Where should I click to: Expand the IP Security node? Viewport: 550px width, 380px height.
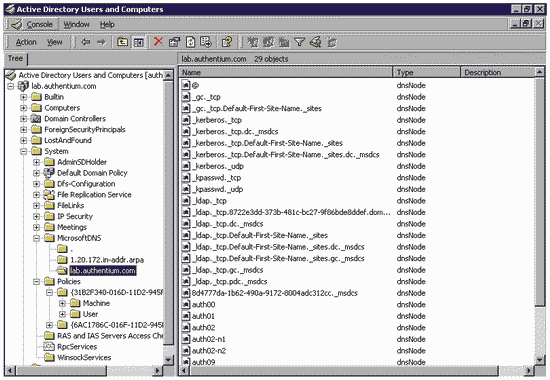click(36, 216)
